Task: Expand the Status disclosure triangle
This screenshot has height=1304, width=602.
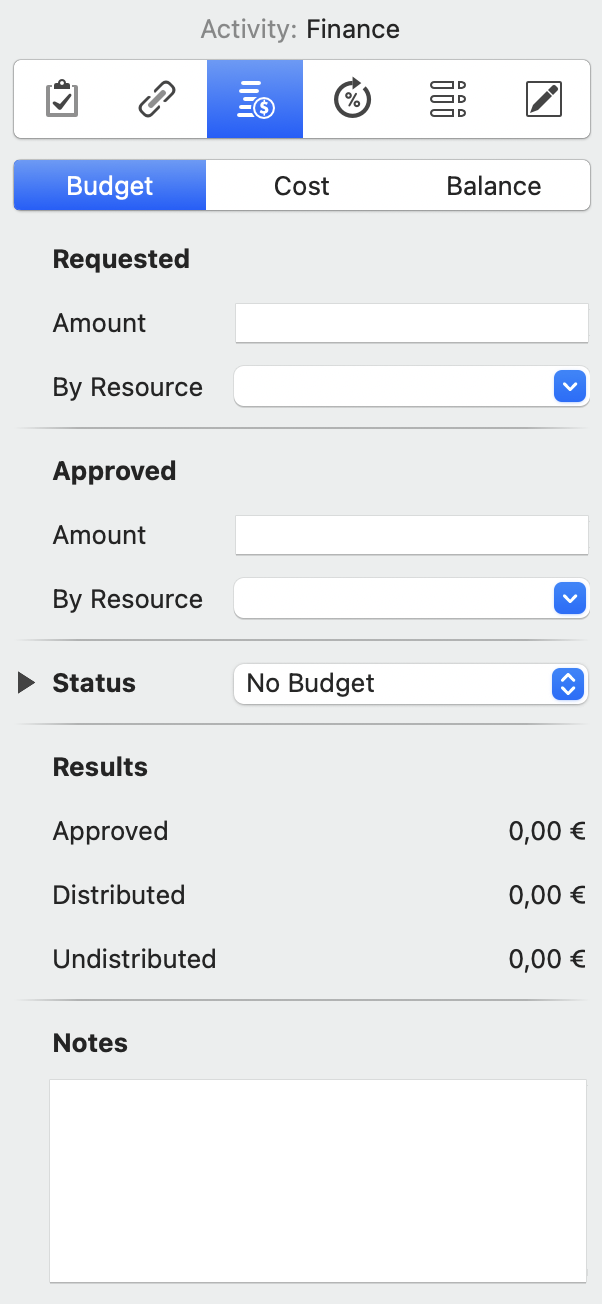Action: coord(26,683)
